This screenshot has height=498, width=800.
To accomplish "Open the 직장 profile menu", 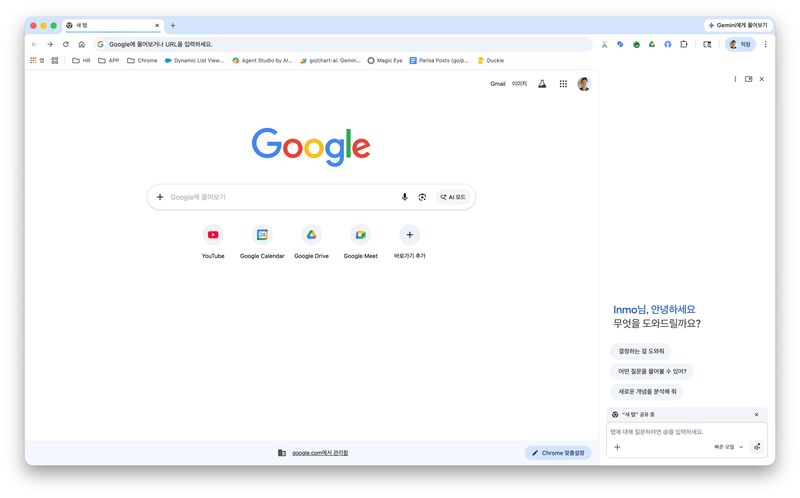I will point(740,44).
